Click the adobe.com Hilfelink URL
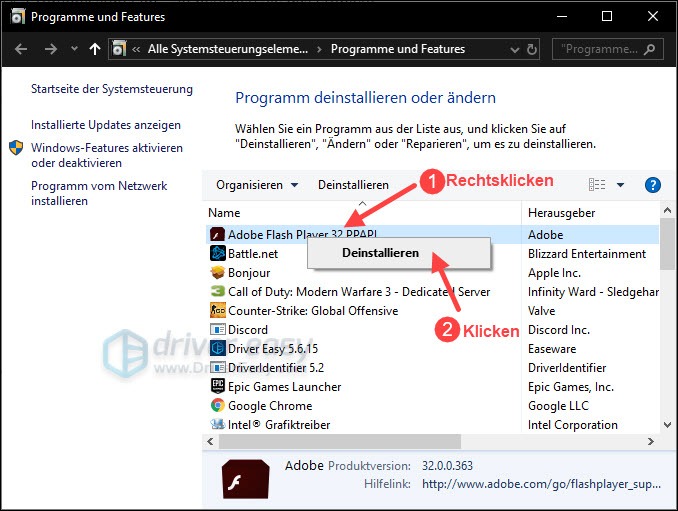Viewport: 678px width, 511px height. pyautogui.click(x=541, y=484)
